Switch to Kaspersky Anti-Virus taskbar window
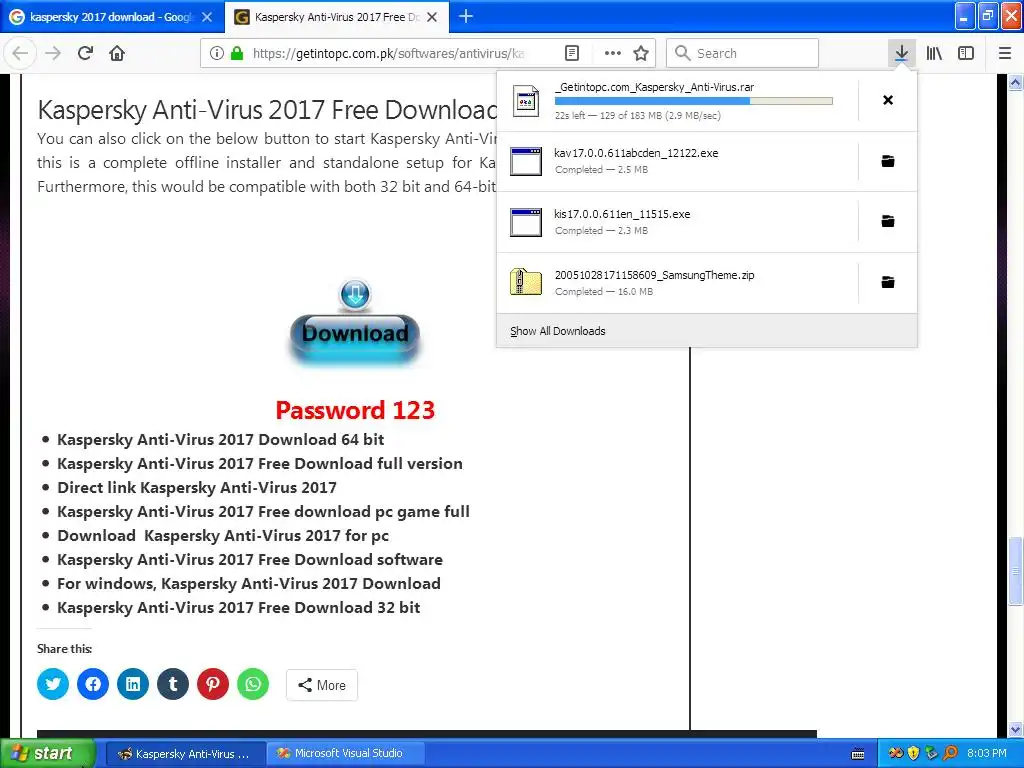The height and width of the screenshot is (768, 1024). click(185, 754)
